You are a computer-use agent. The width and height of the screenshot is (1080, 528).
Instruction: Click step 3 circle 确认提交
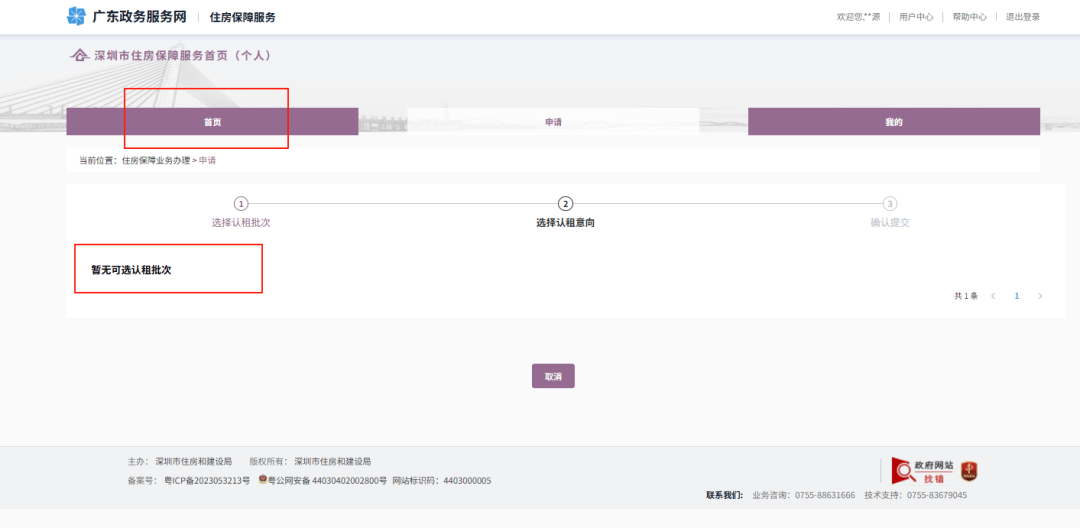coord(890,204)
